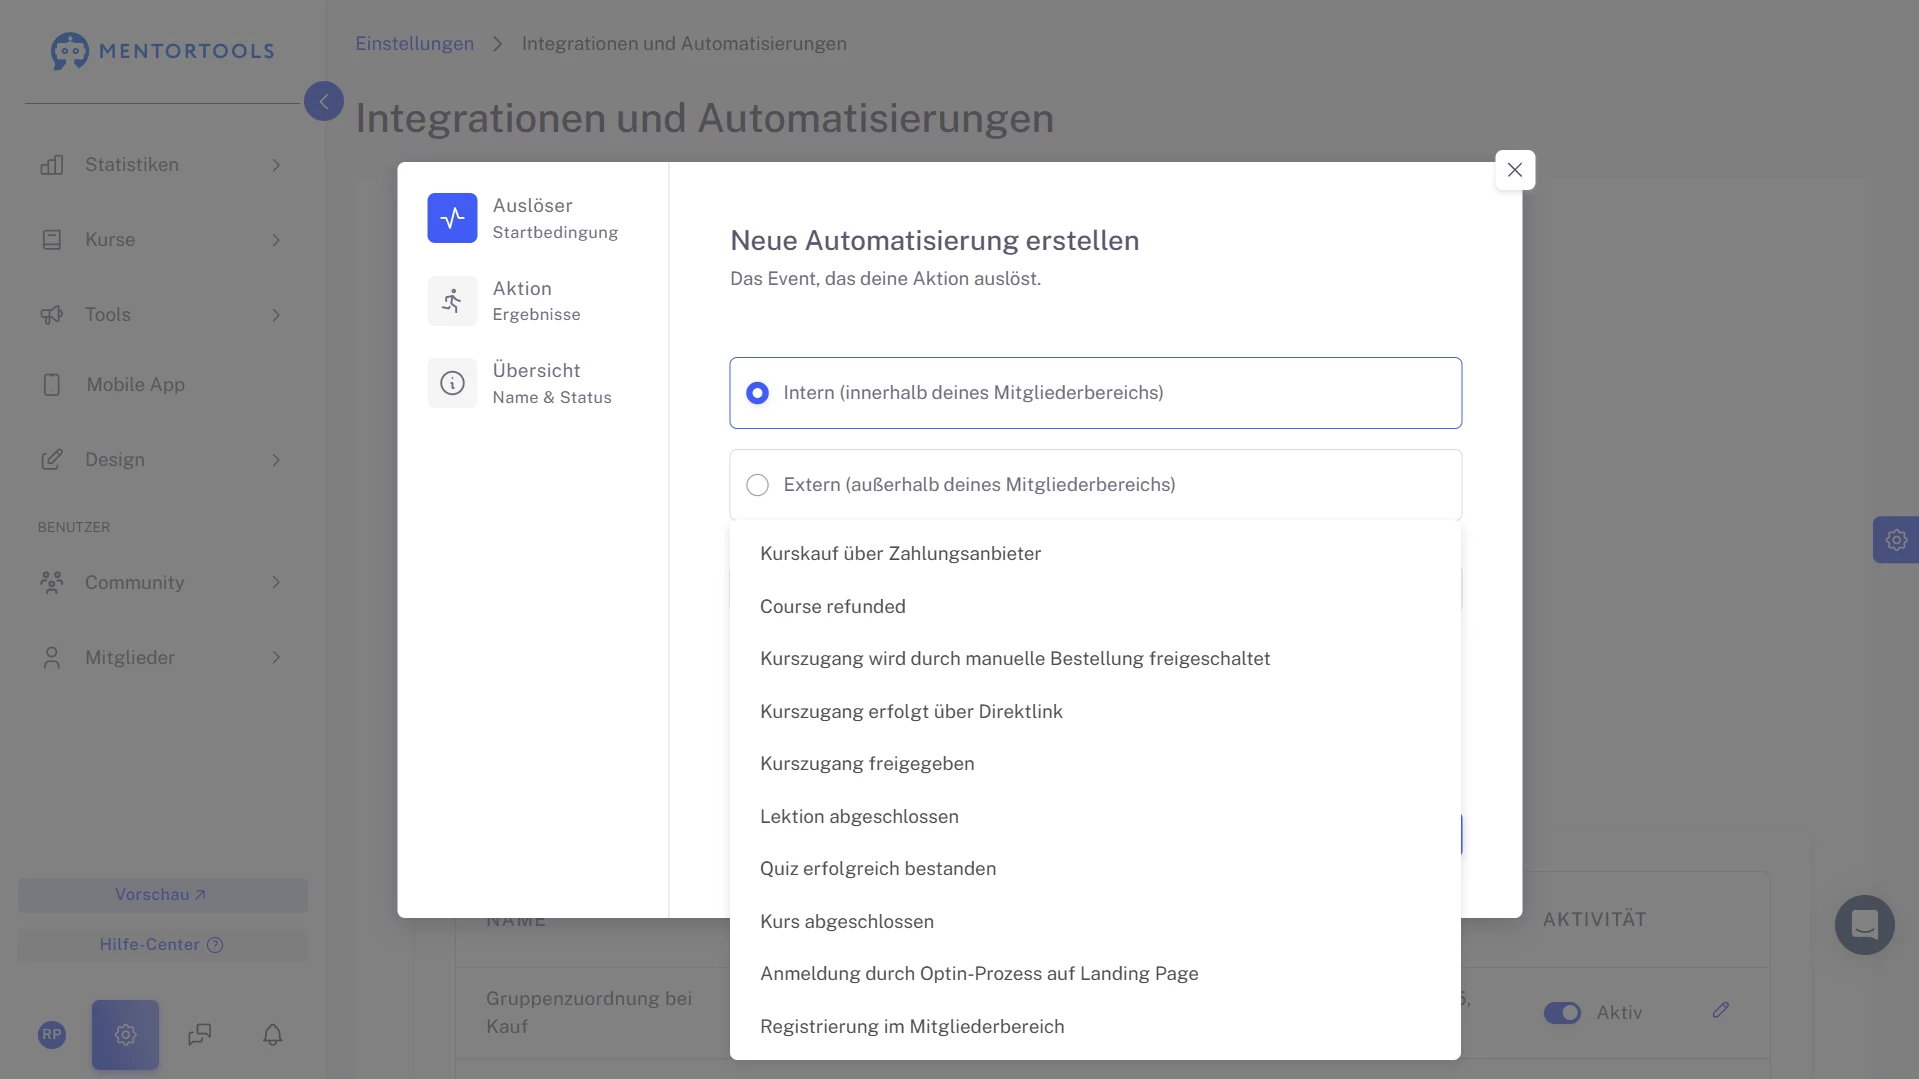Screen dimensions: 1919x1079
Task: Open the Vorschau preview link
Action: click(x=161, y=895)
